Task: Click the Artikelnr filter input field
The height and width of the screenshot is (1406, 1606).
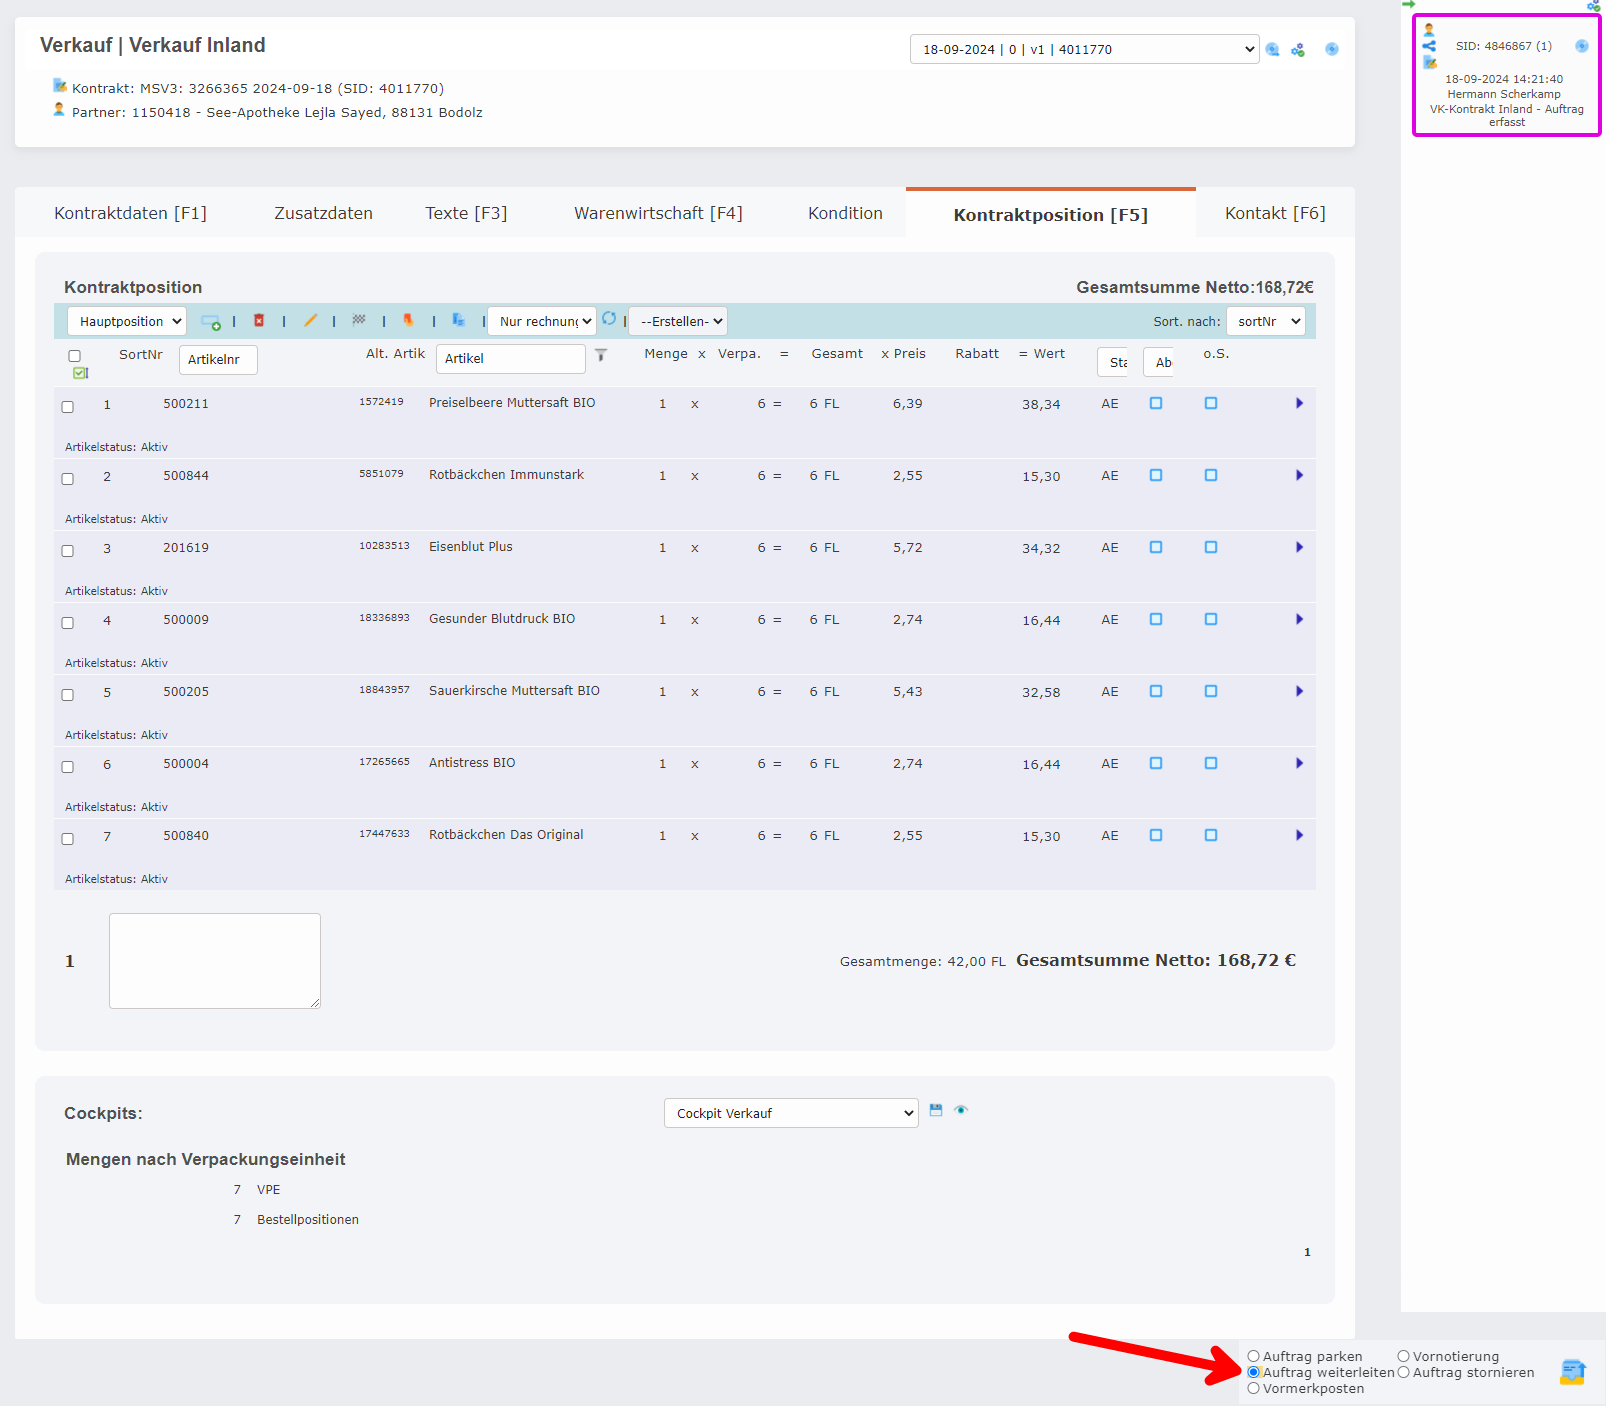Action: point(218,360)
